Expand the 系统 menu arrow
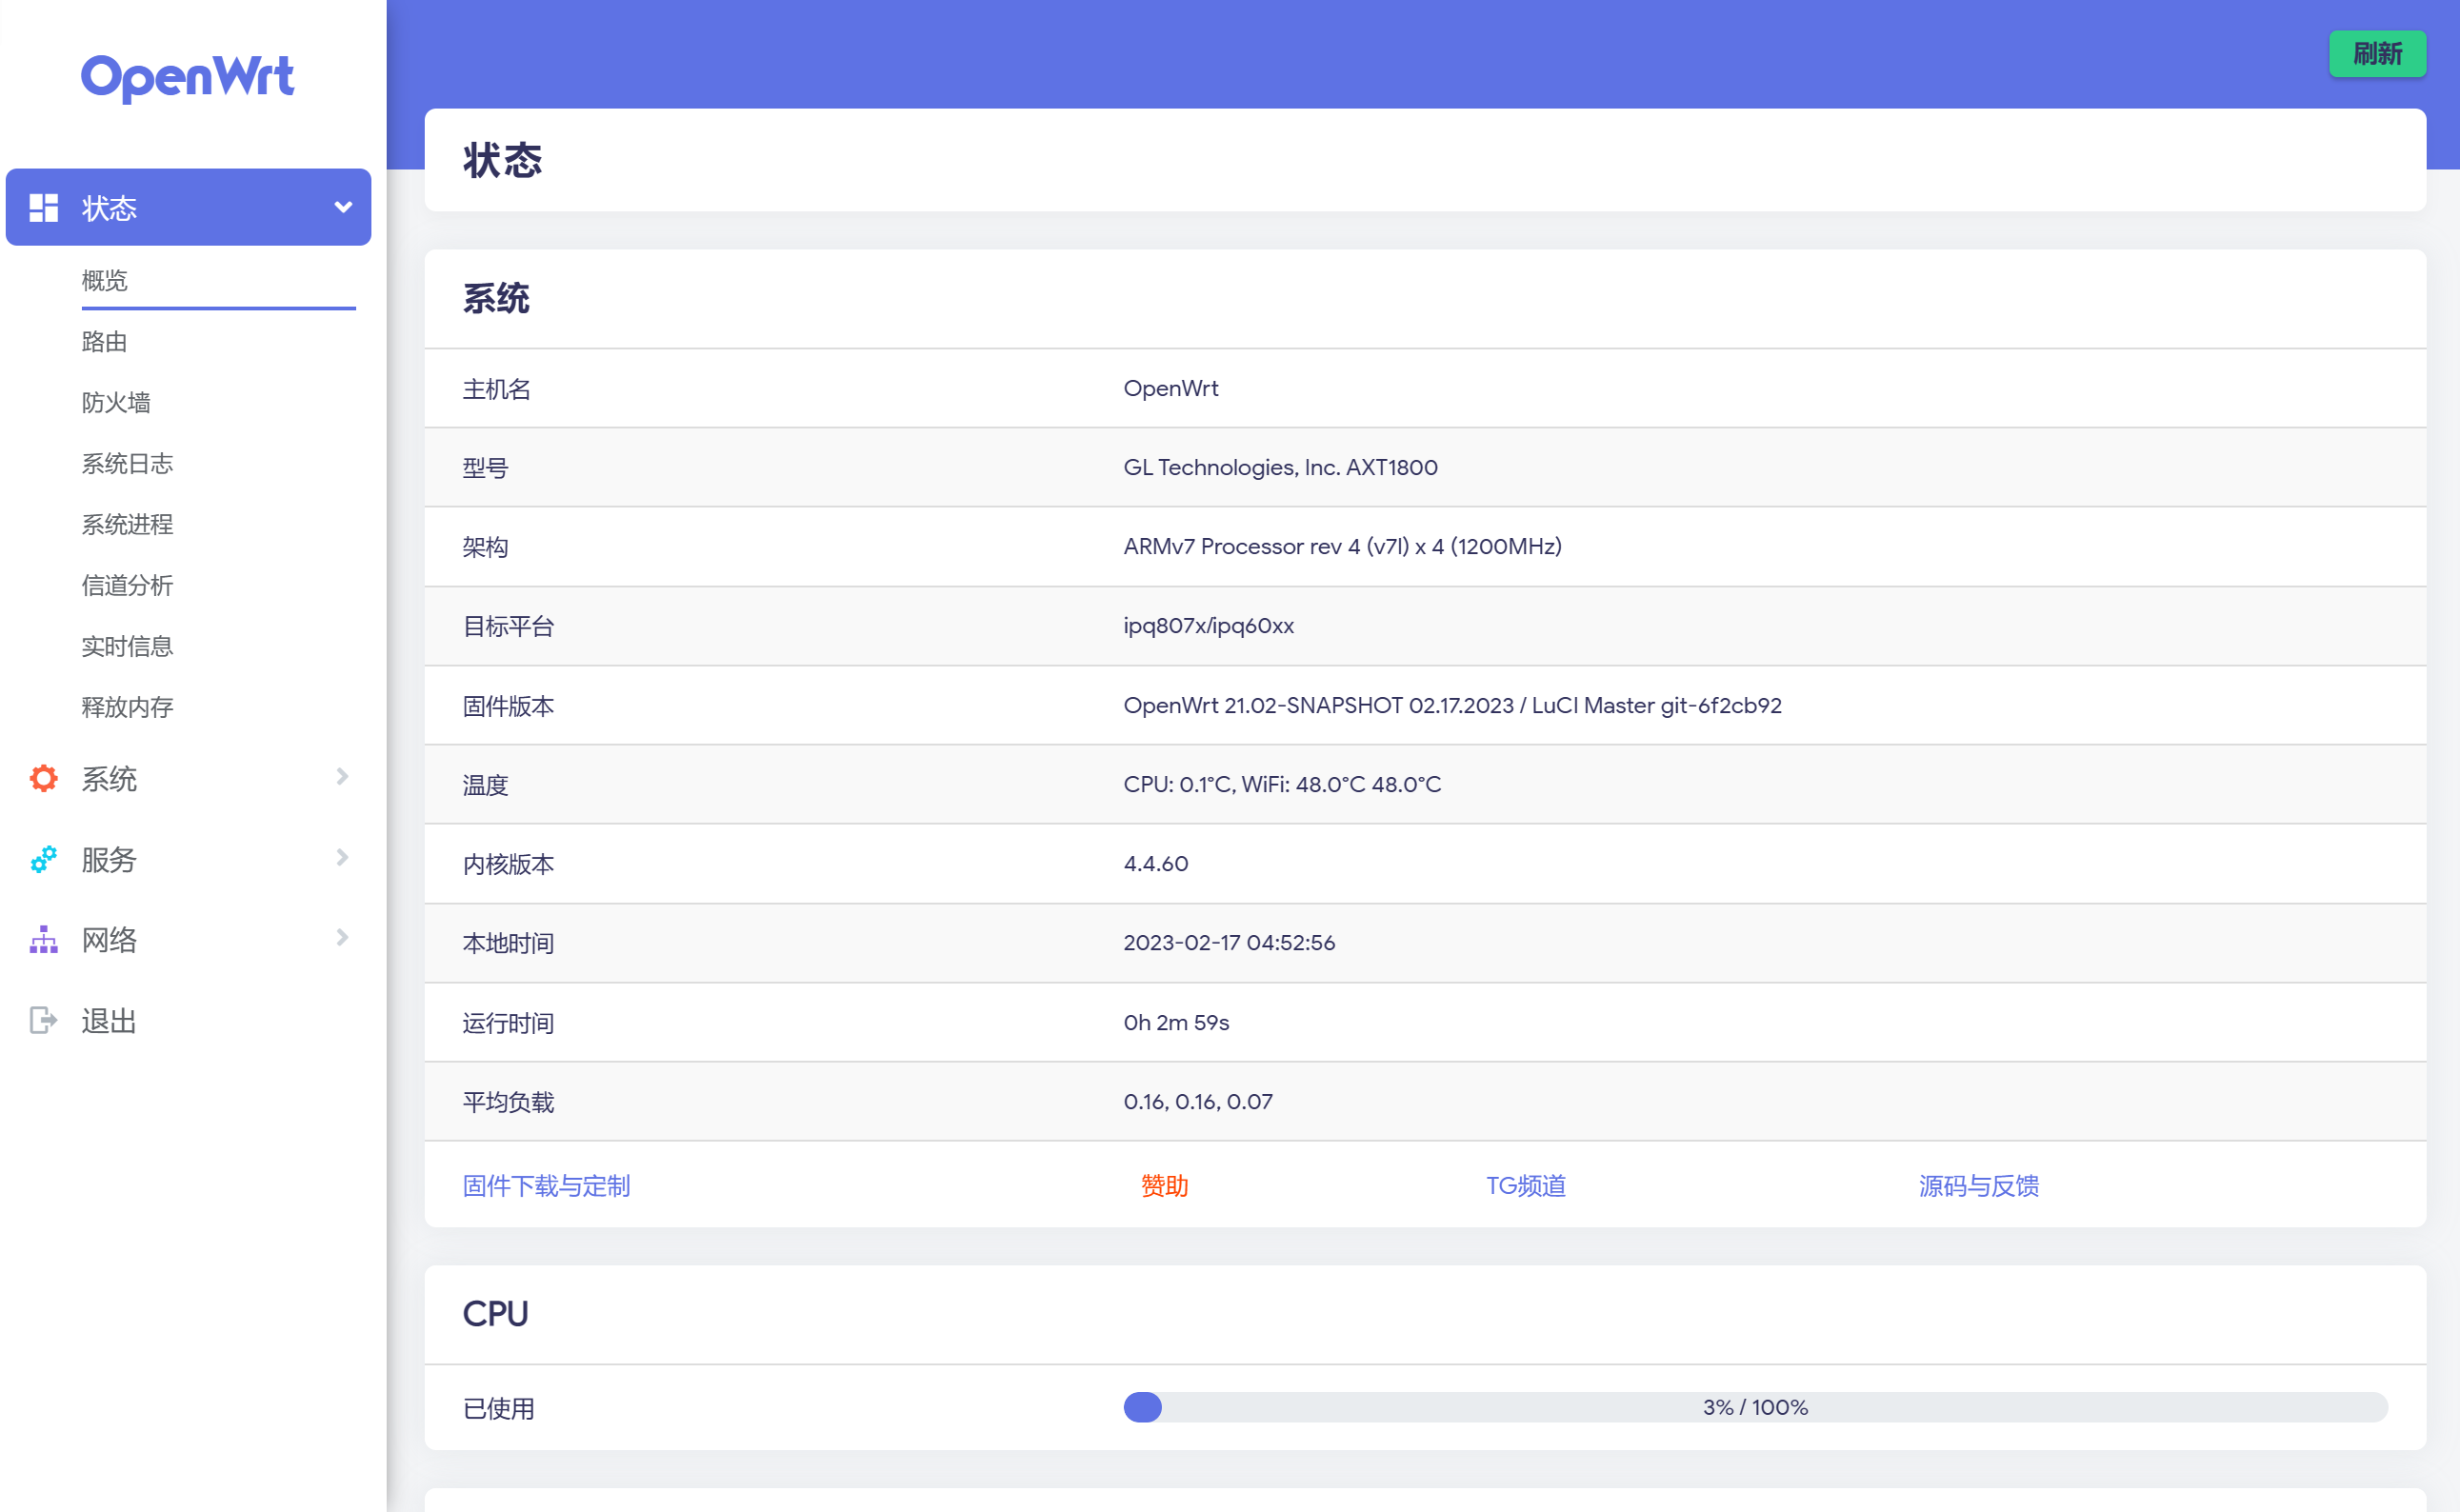Viewport: 2460px width, 1512px height. pyautogui.click(x=342, y=777)
